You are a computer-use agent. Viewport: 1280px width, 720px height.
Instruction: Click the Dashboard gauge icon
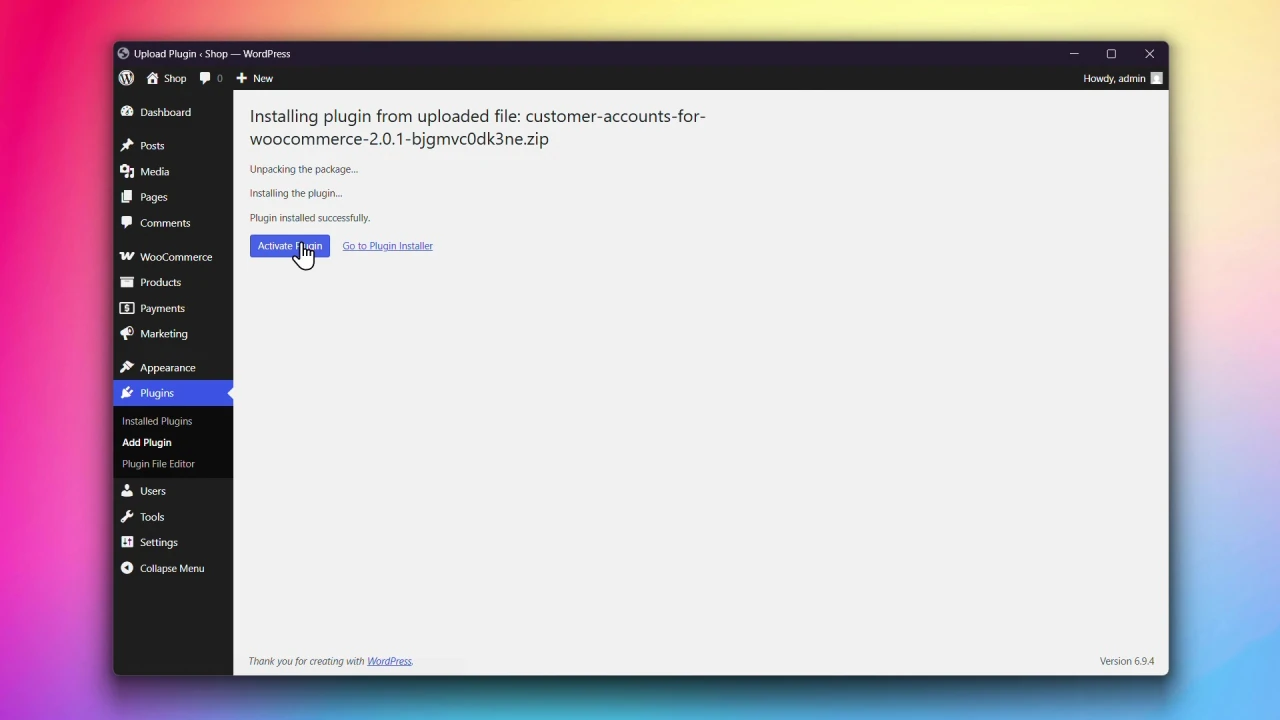click(x=127, y=112)
